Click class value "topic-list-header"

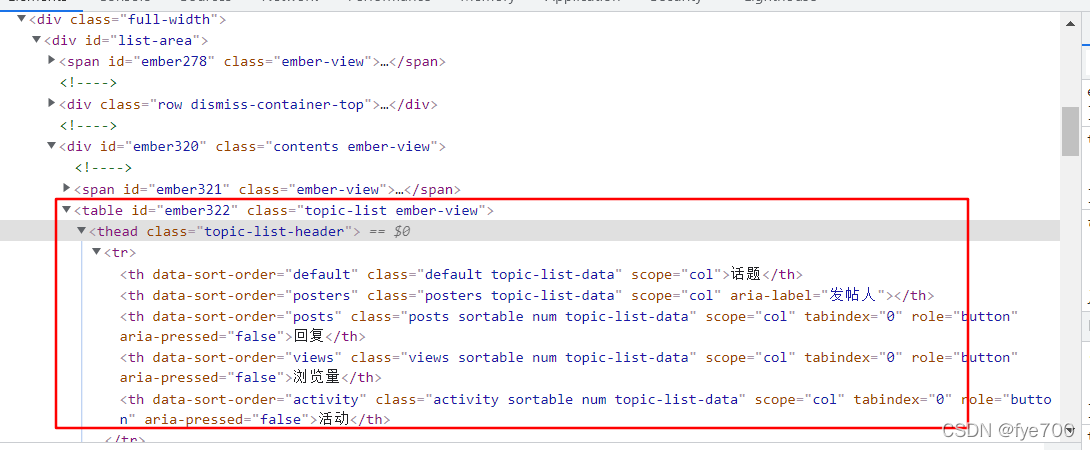(x=275, y=232)
